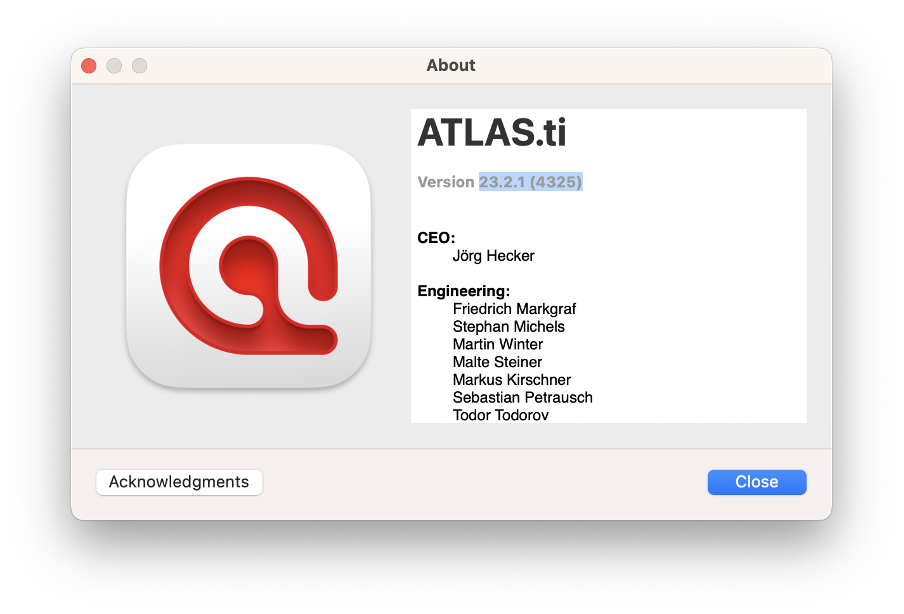Click the red window close button
Image resolution: width=904 pixels, height=614 pixels.
(89, 66)
